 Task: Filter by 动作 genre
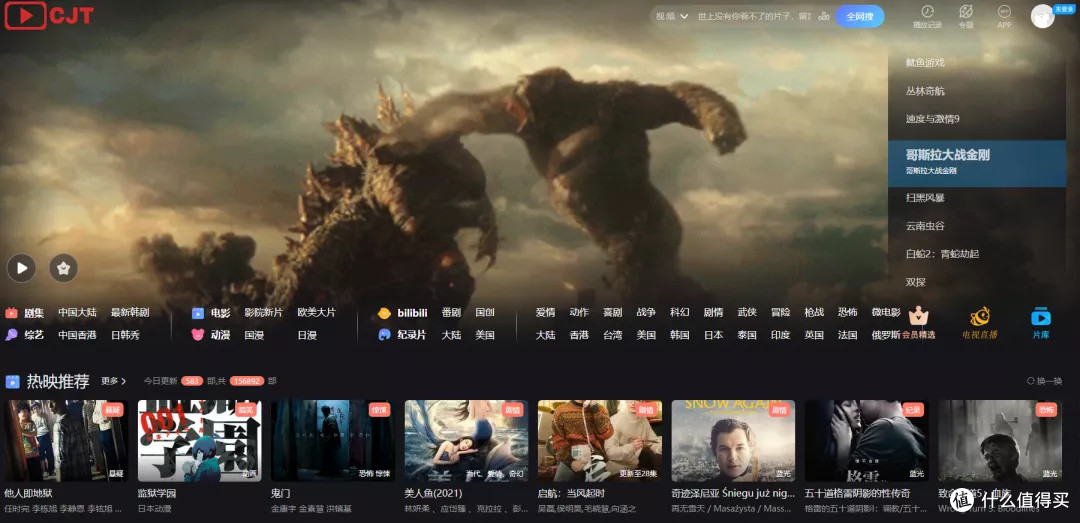[579, 313]
